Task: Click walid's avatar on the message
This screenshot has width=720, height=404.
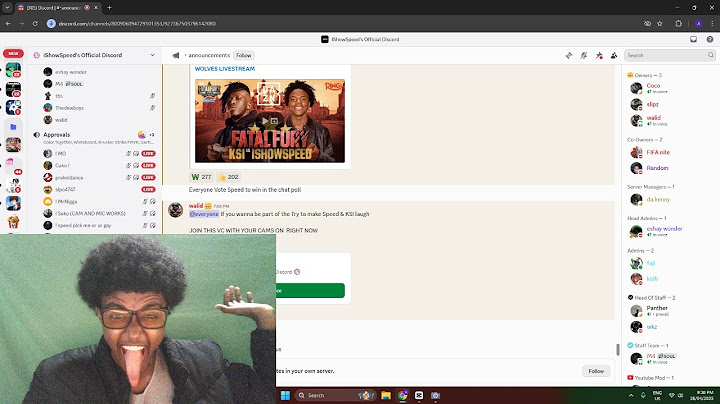Action: tap(175, 210)
